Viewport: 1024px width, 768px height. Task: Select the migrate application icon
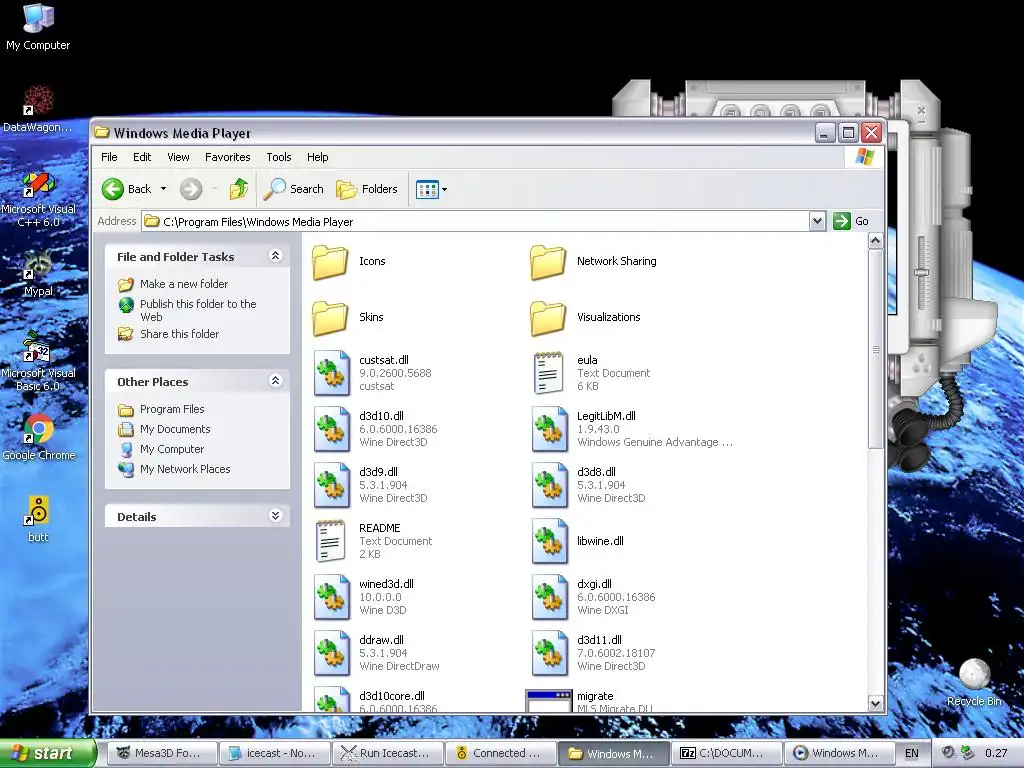tap(549, 701)
